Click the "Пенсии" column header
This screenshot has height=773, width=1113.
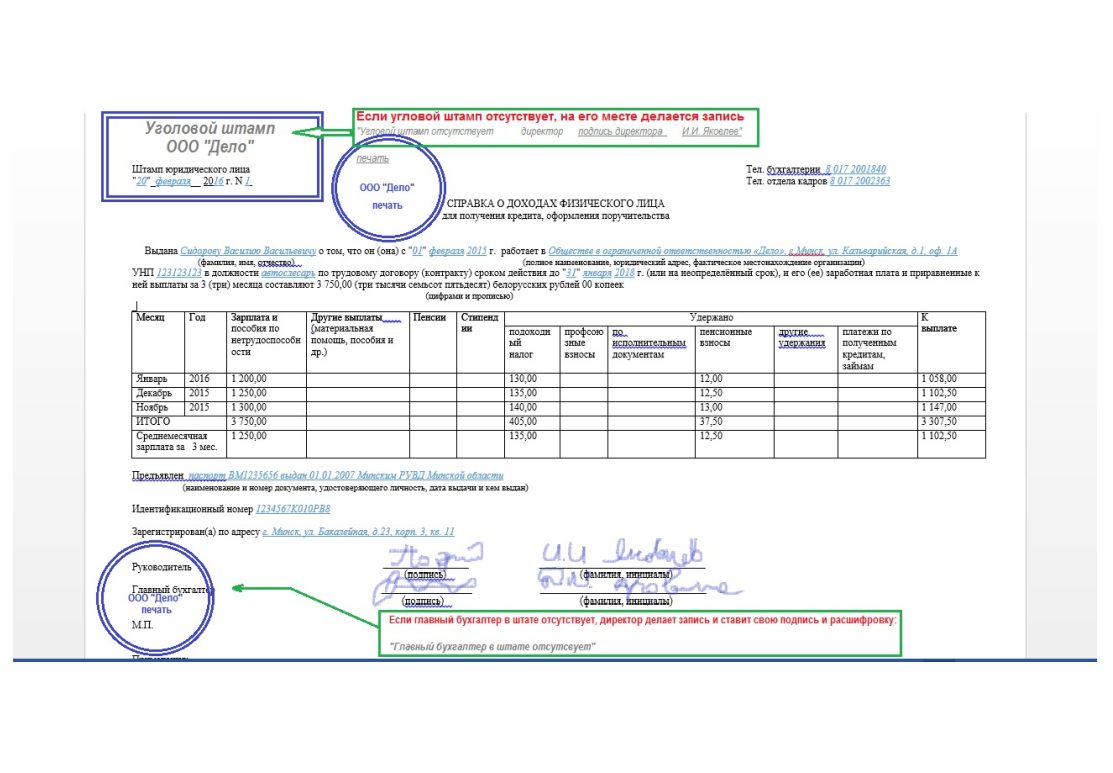[429, 317]
